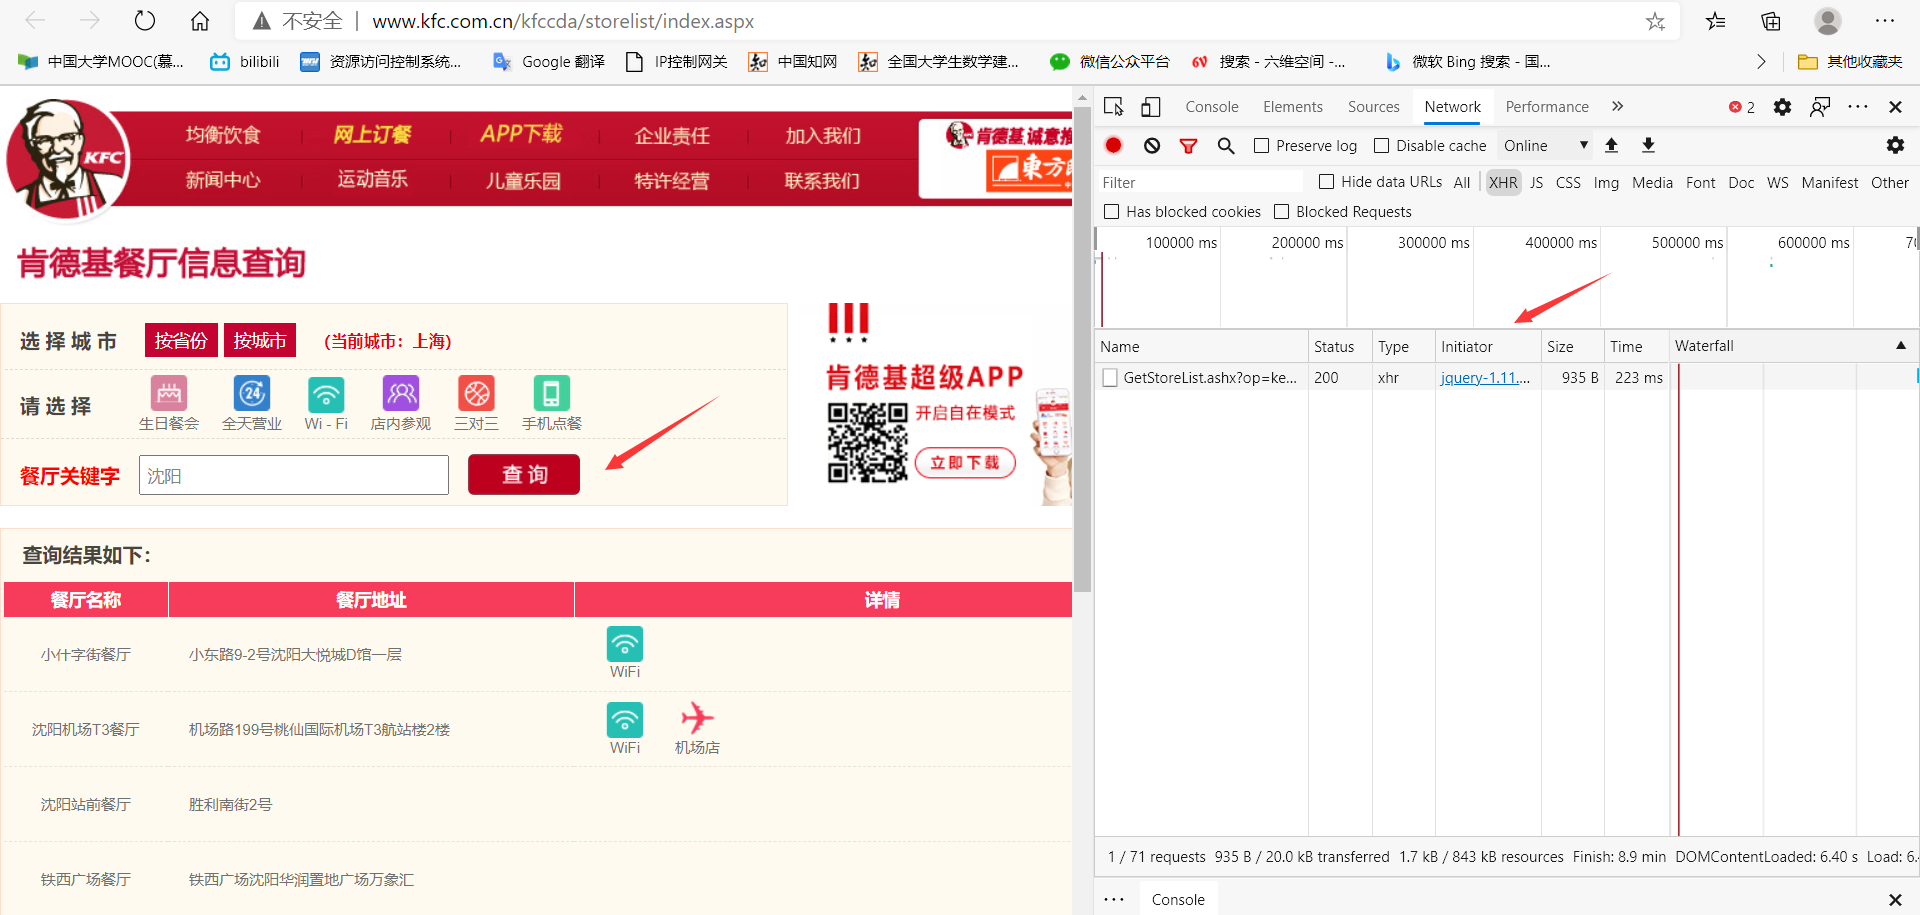1920x915 pixels.
Task: Enable Disable cache checkbox
Action: coord(1382,146)
